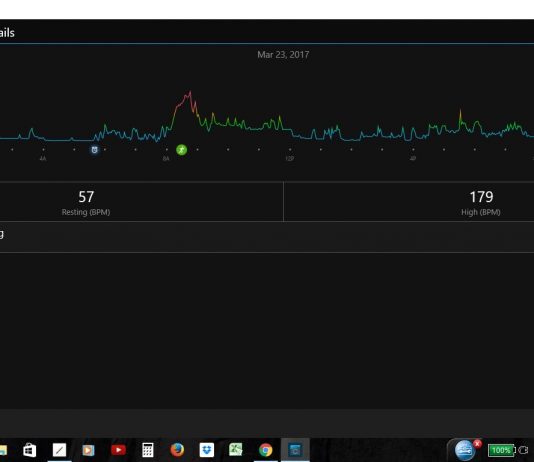Open the green spreadsheet app icon

[236, 450]
